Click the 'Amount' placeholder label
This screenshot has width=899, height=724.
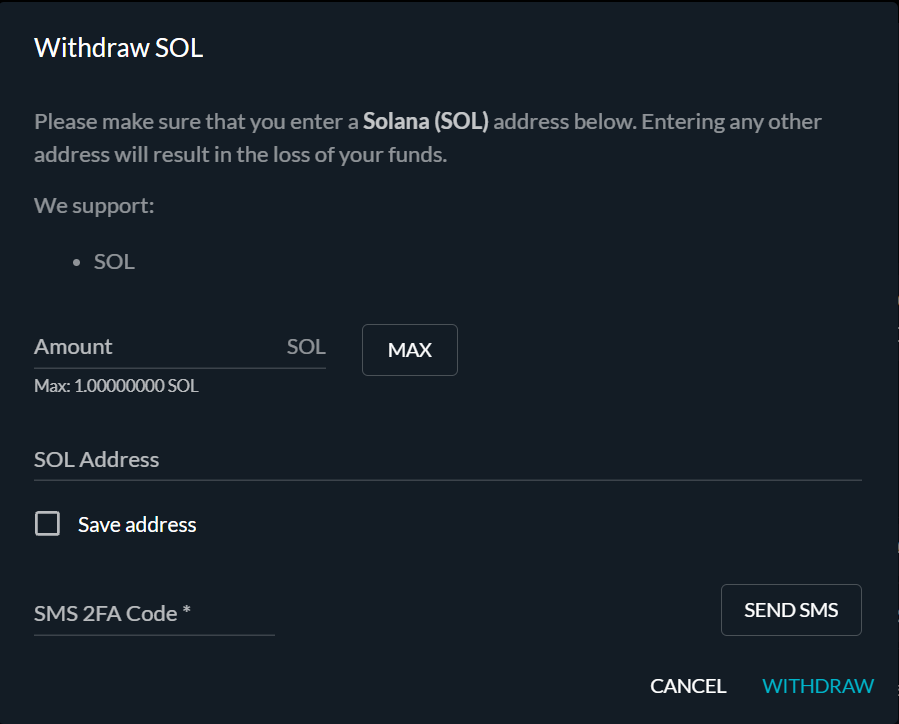pyautogui.click(x=73, y=347)
